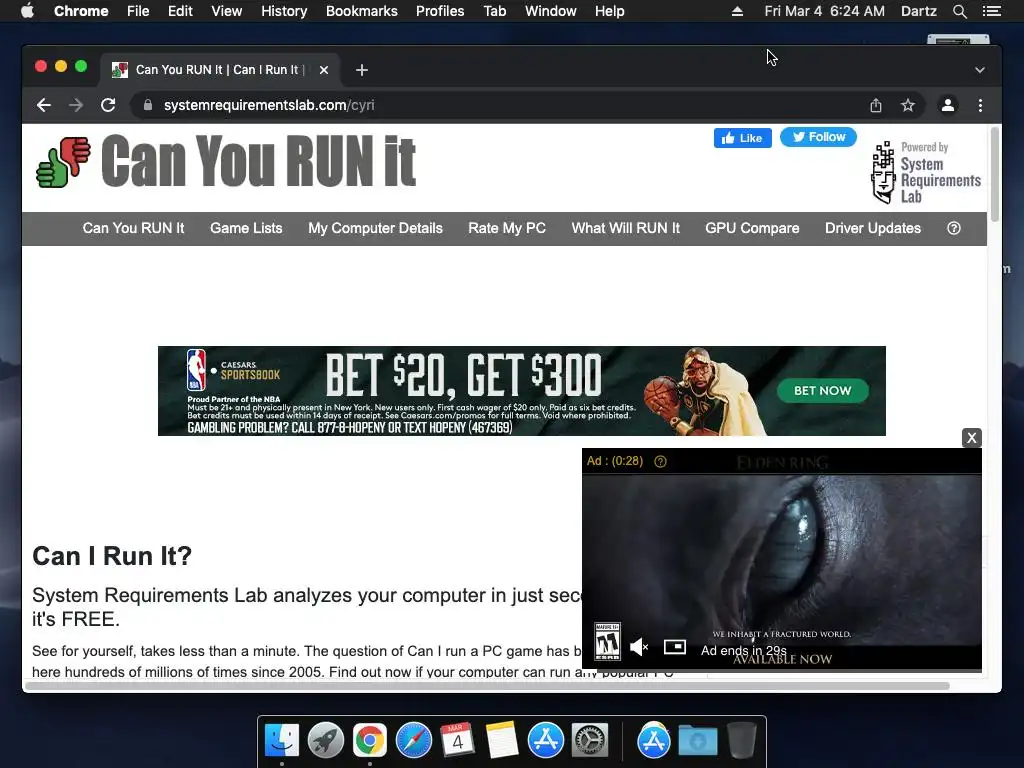Open GPU Compare nav item

[x=752, y=228]
